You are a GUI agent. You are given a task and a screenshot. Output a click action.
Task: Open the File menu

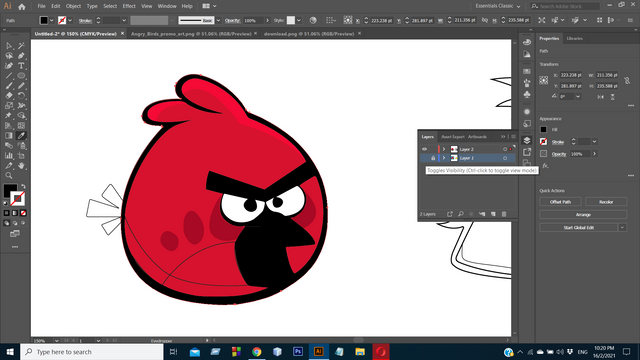pyautogui.click(x=42, y=6)
